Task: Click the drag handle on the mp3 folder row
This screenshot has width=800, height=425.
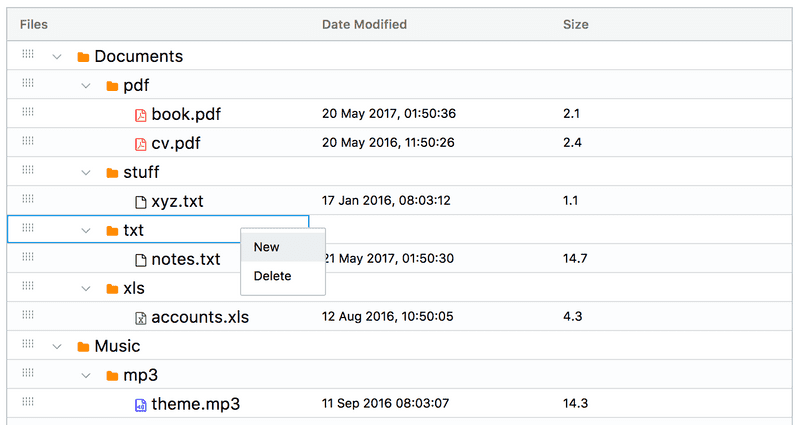Action: pyautogui.click(x=28, y=373)
